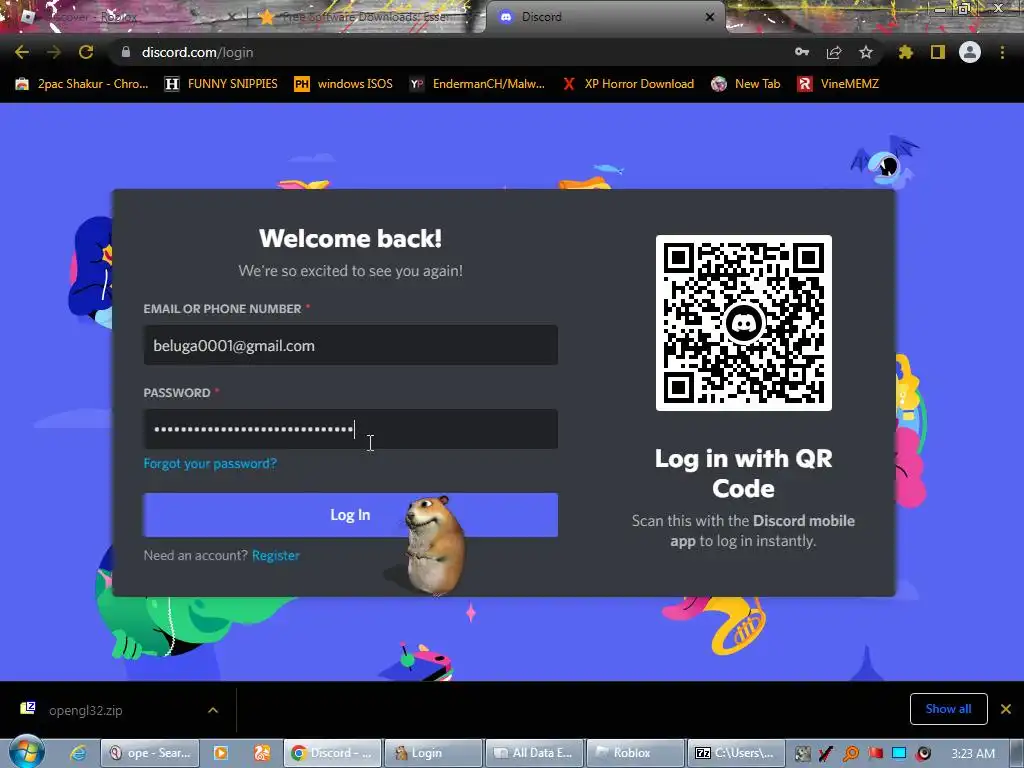
Task: Switch to 7-Zip C:\Users\ taskbar window
Action: click(x=736, y=753)
